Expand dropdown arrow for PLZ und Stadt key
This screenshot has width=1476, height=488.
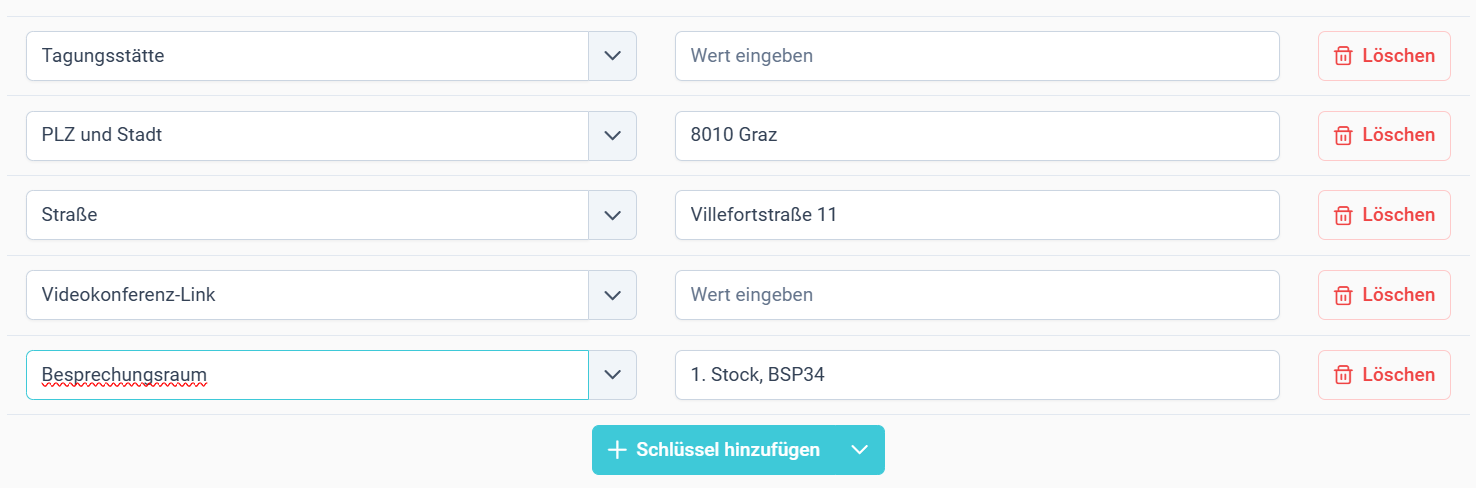tap(613, 136)
